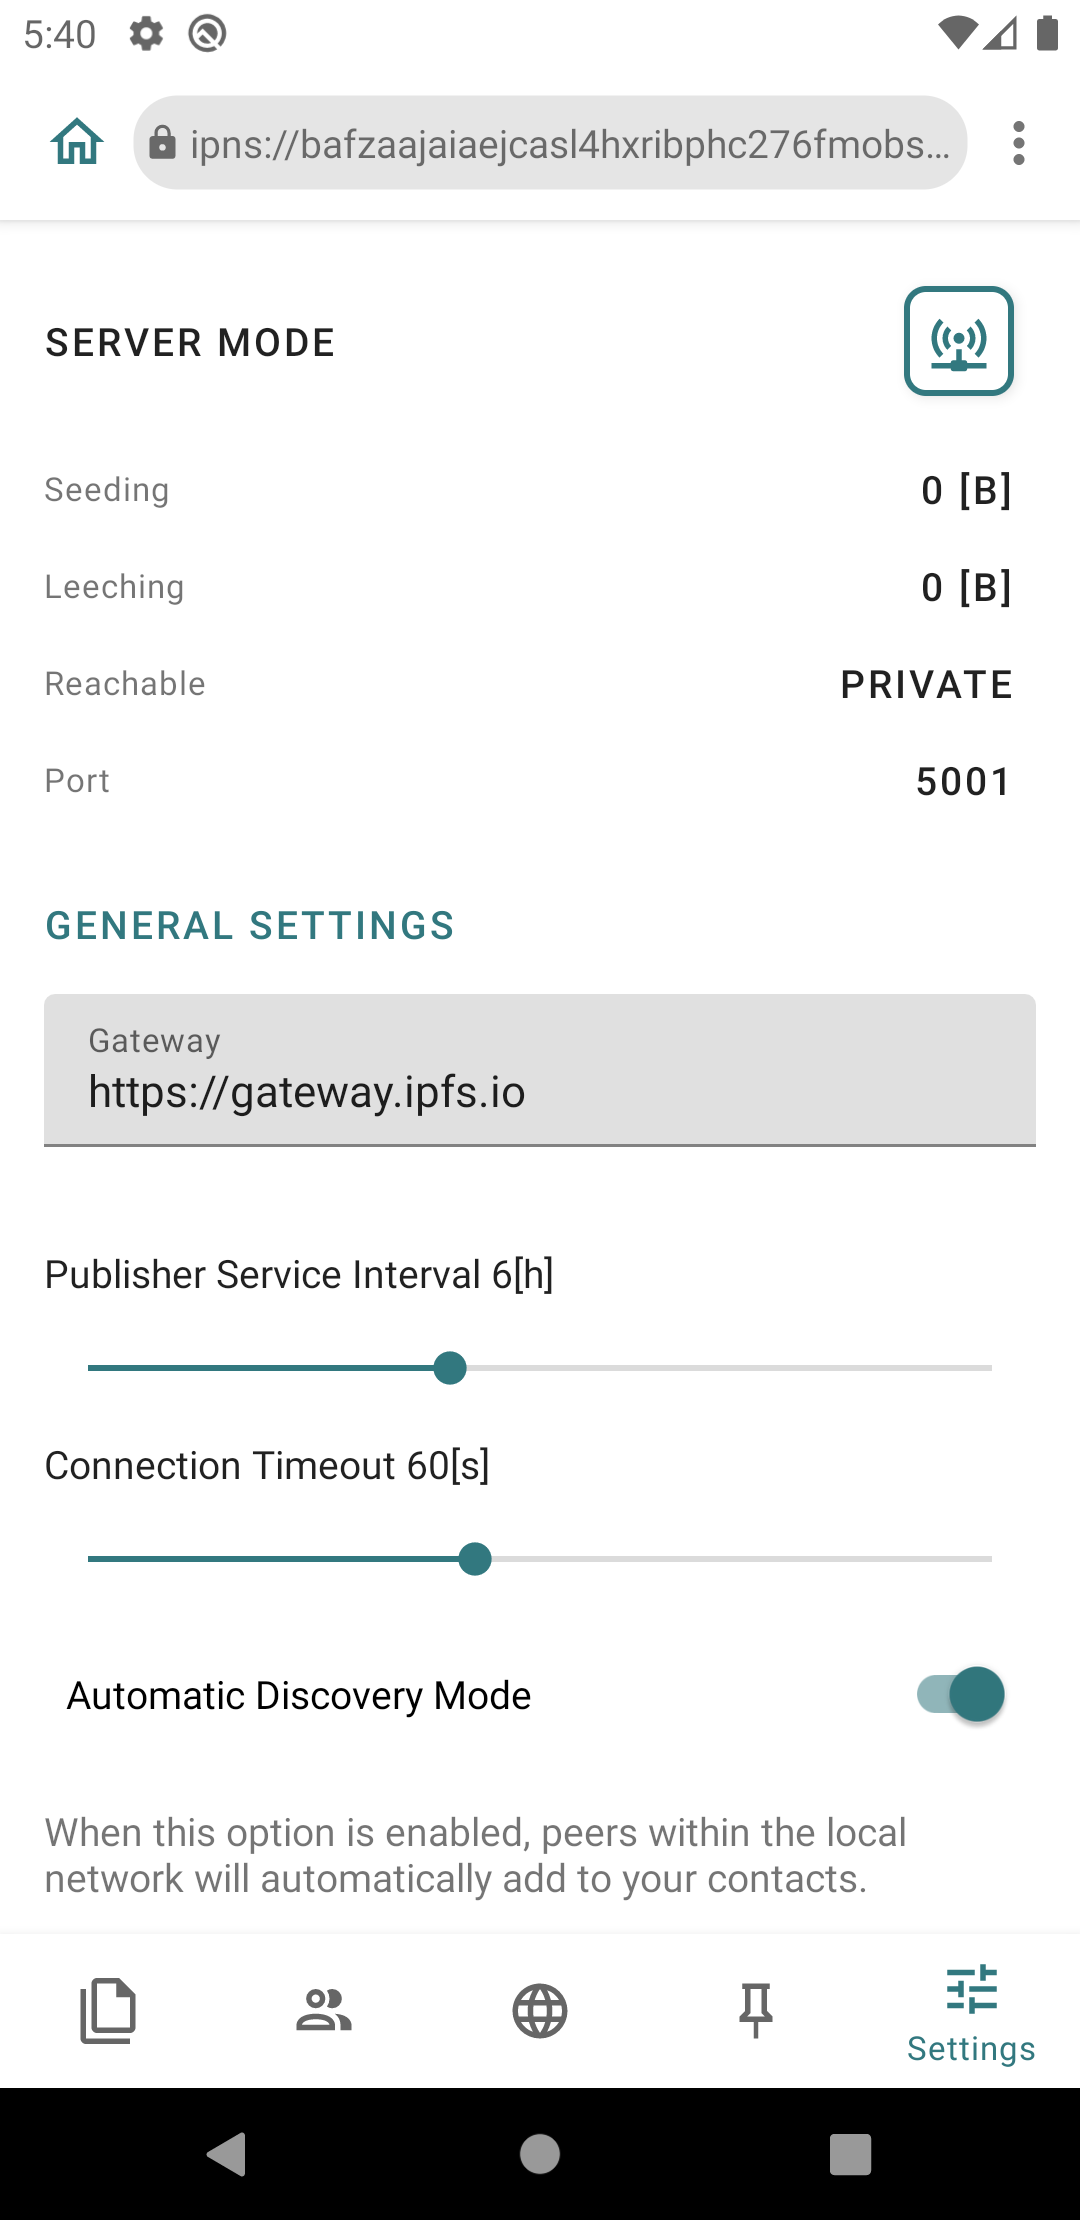Screen dimensions: 1080x2220
Task: Switch to the globe browser tab
Action: (540, 2010)
